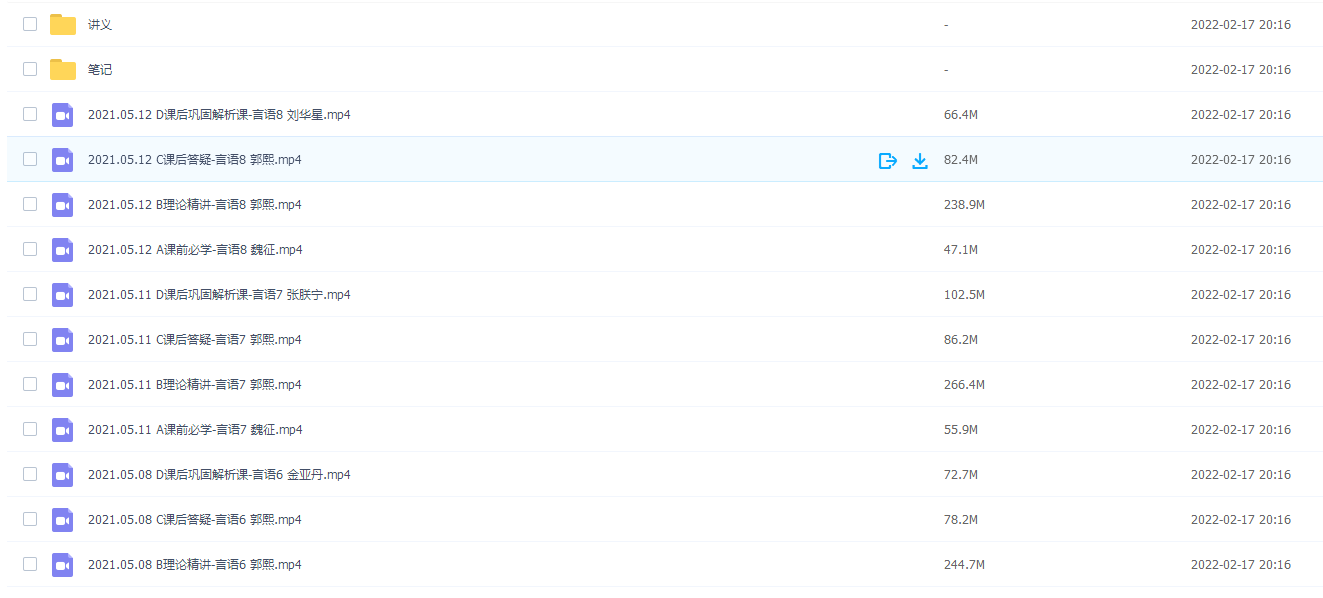The width and height of the screenshot is (1323, 598).
Task: Click video icon of 2021.05.12 A课前必学-言语8
Action: tap(63, 250)
